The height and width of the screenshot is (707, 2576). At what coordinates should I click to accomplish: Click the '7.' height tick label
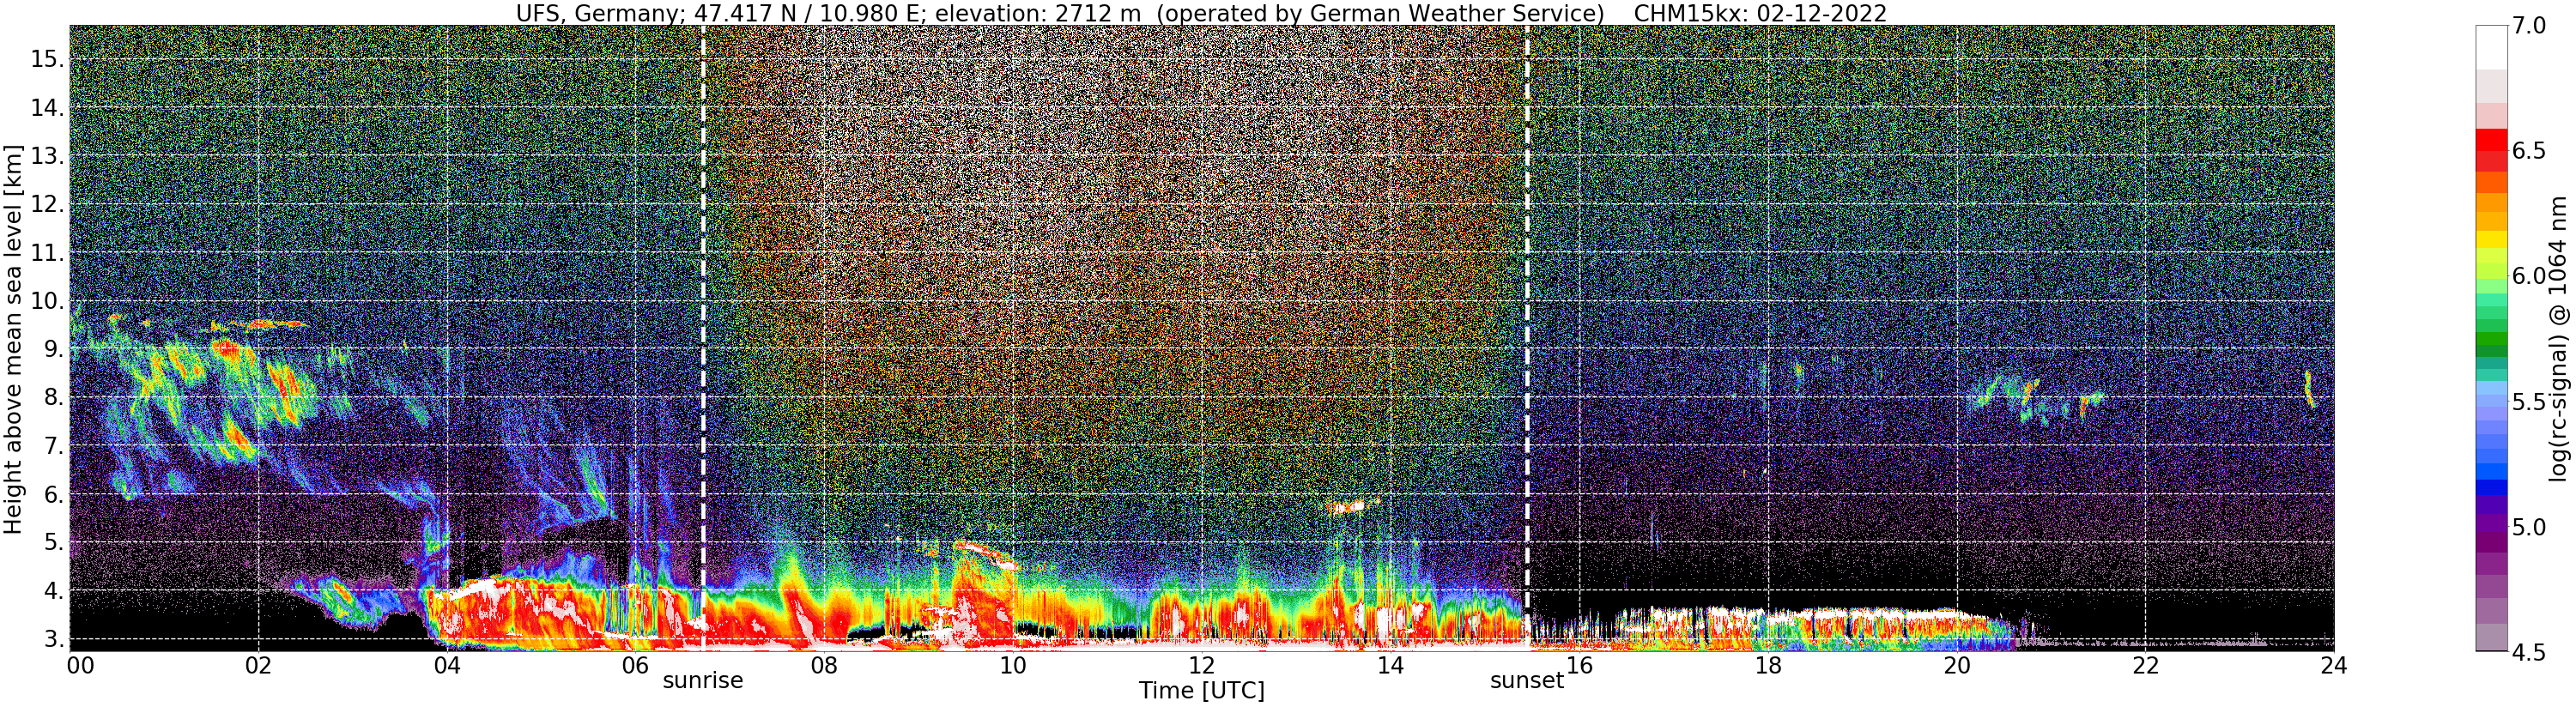point(54,446)
